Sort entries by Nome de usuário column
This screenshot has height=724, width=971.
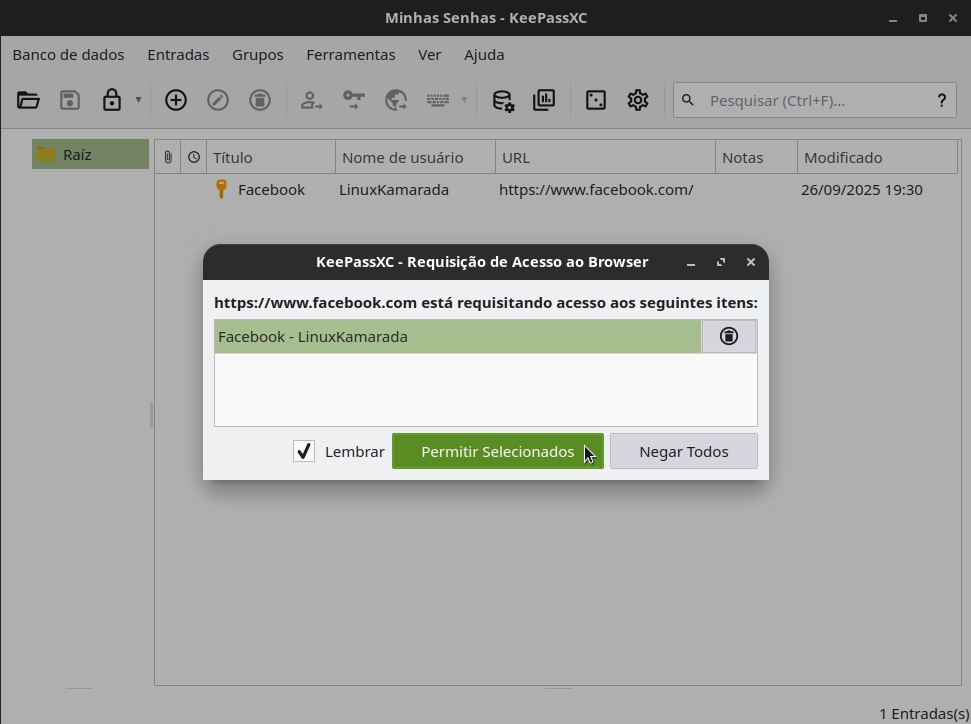(x=416, y=157)
